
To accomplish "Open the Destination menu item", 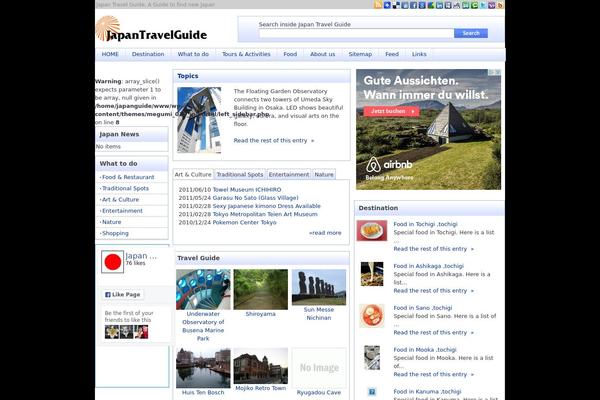I will pos(148,54).
